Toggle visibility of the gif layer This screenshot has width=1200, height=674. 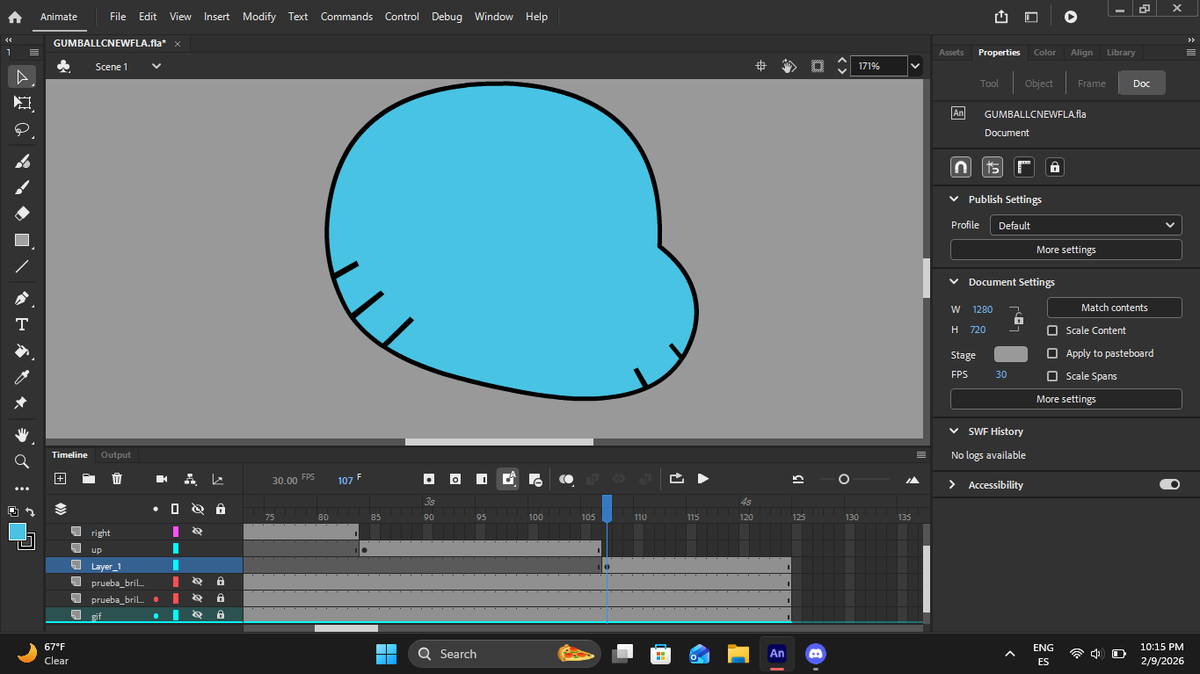coord(197,615)
